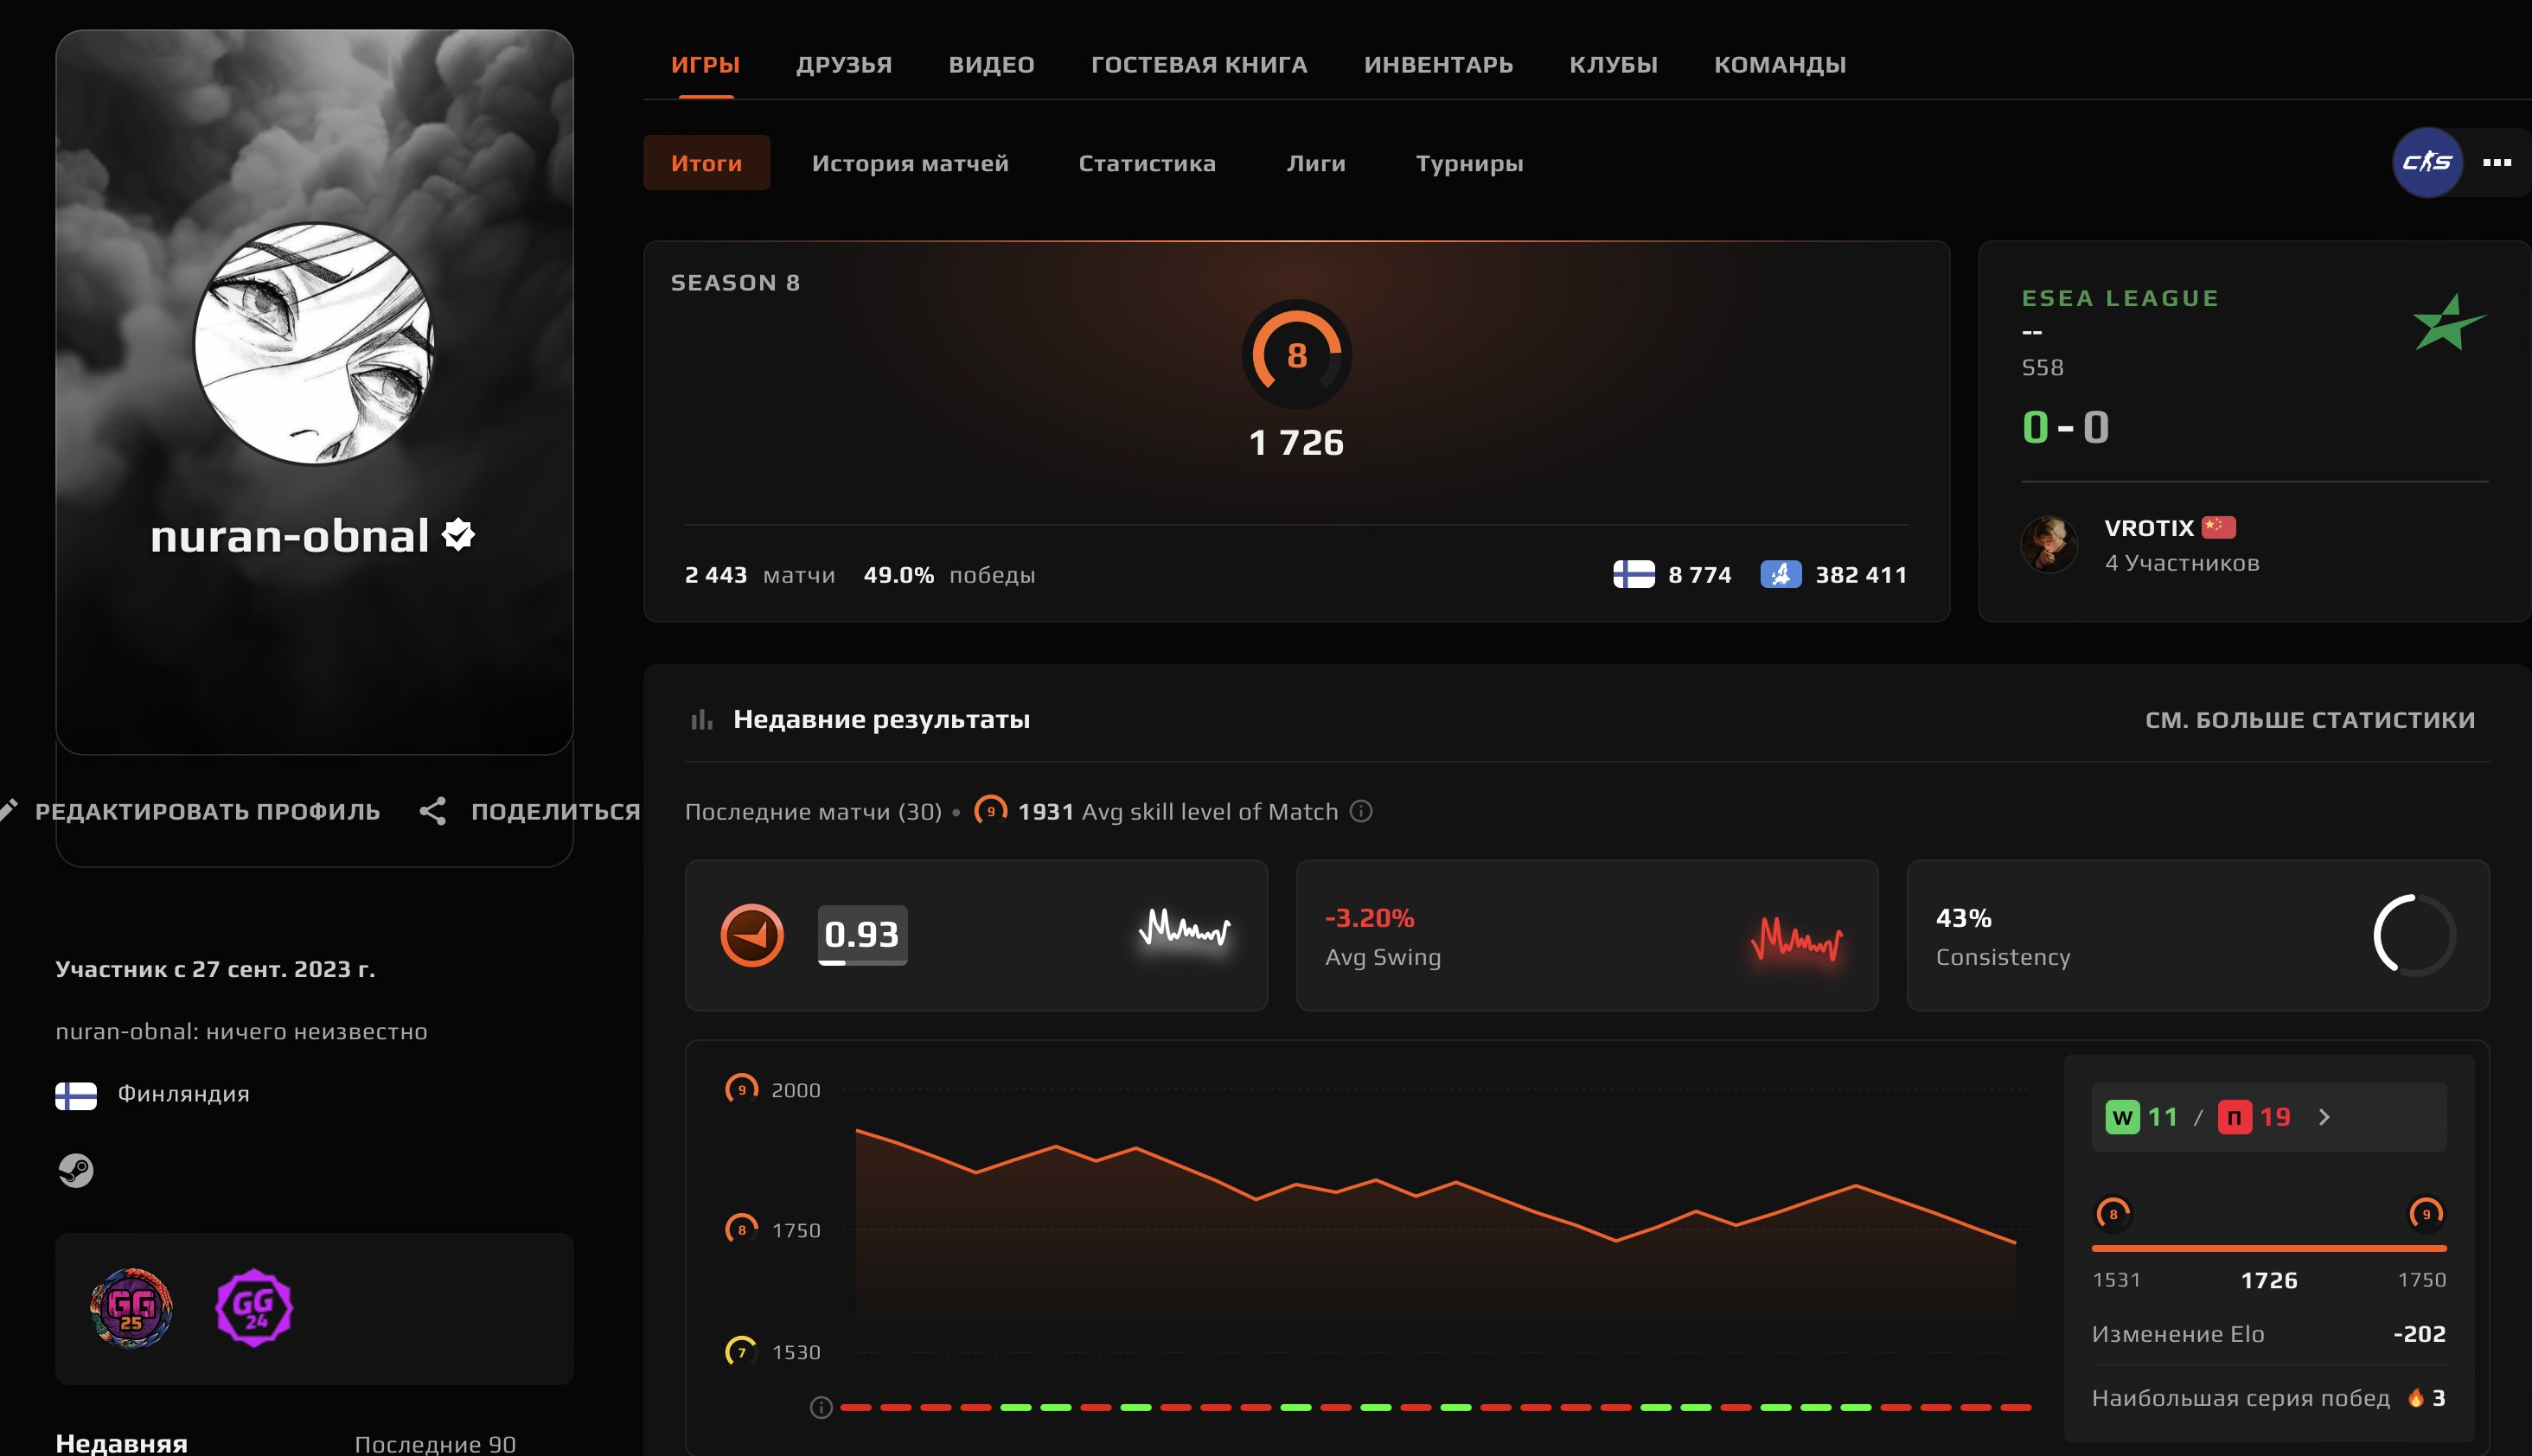Open the ВИДЕО tab

(x=991, y=64)
